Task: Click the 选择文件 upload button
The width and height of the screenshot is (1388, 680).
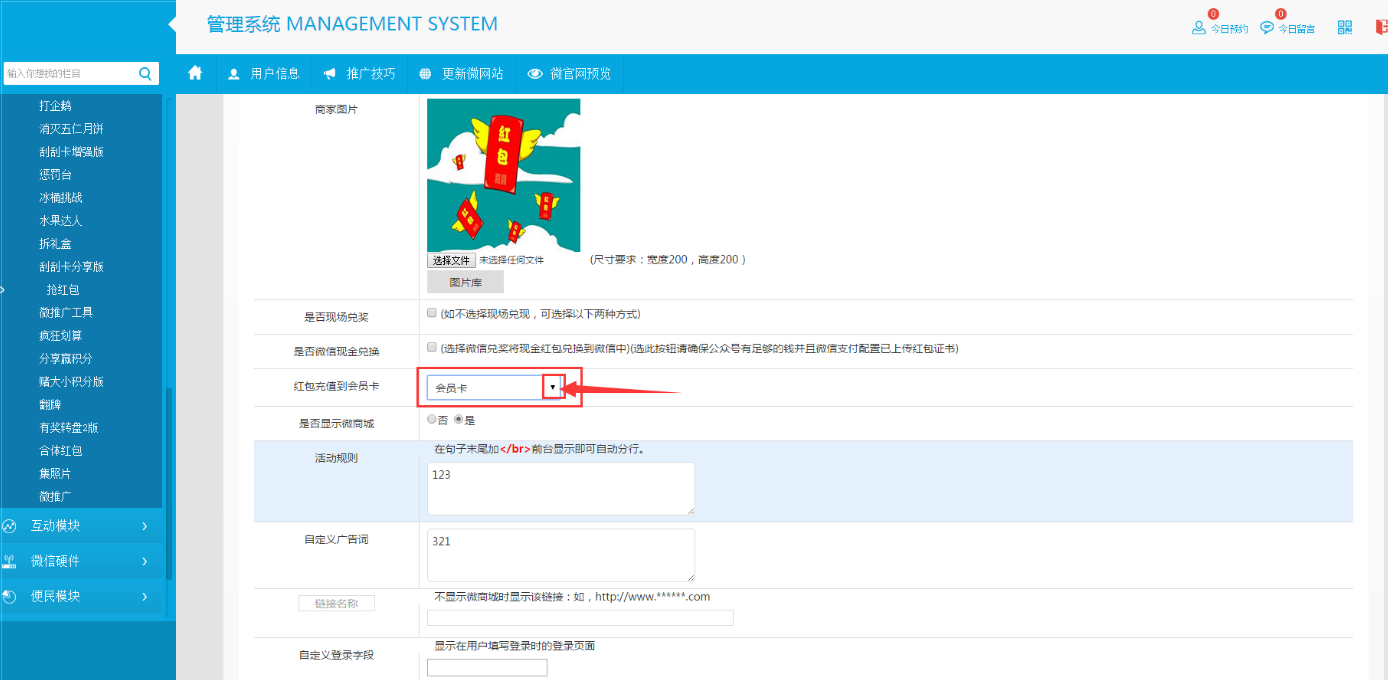Action: pos(451,260)
